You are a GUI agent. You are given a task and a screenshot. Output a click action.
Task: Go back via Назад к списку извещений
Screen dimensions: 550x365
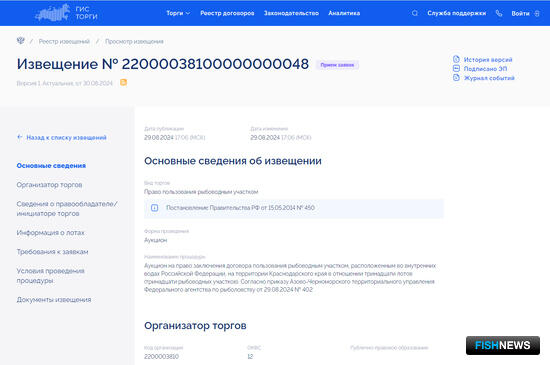(66, 137)
